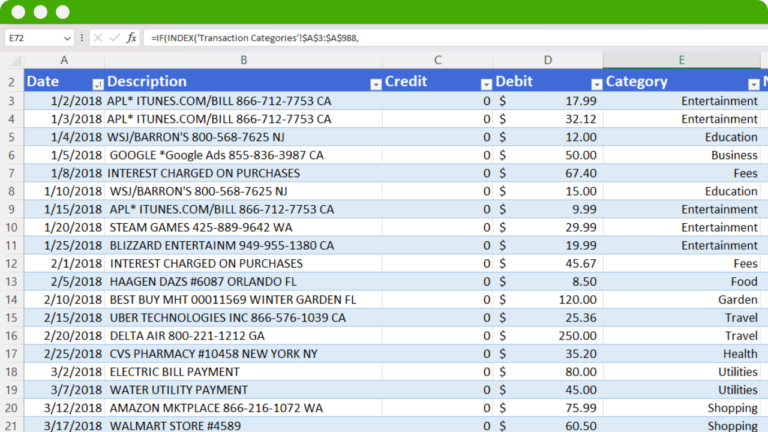This screenshot has width=768, height=432.
Task: Open the Date column filter dropdown
Action: point(97,83)
